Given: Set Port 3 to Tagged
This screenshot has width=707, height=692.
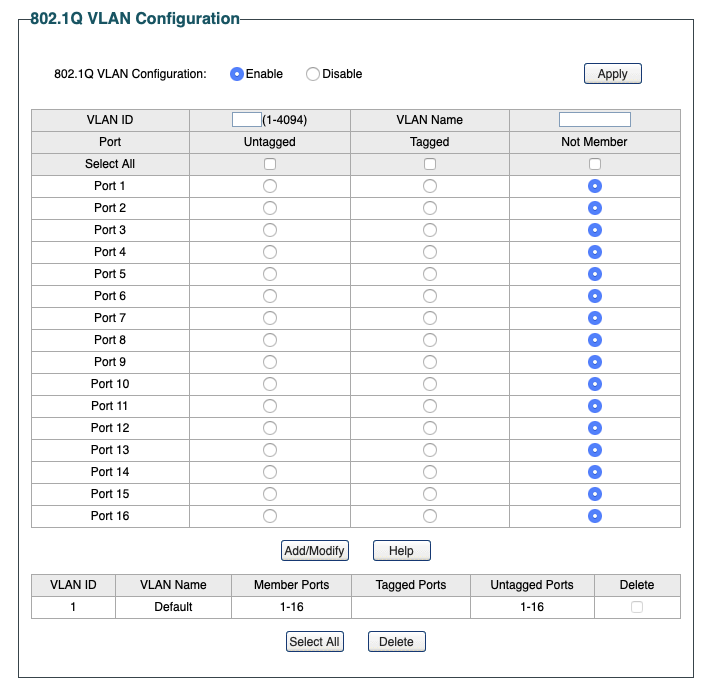Looking at the screenshot, I should (430, 230).
